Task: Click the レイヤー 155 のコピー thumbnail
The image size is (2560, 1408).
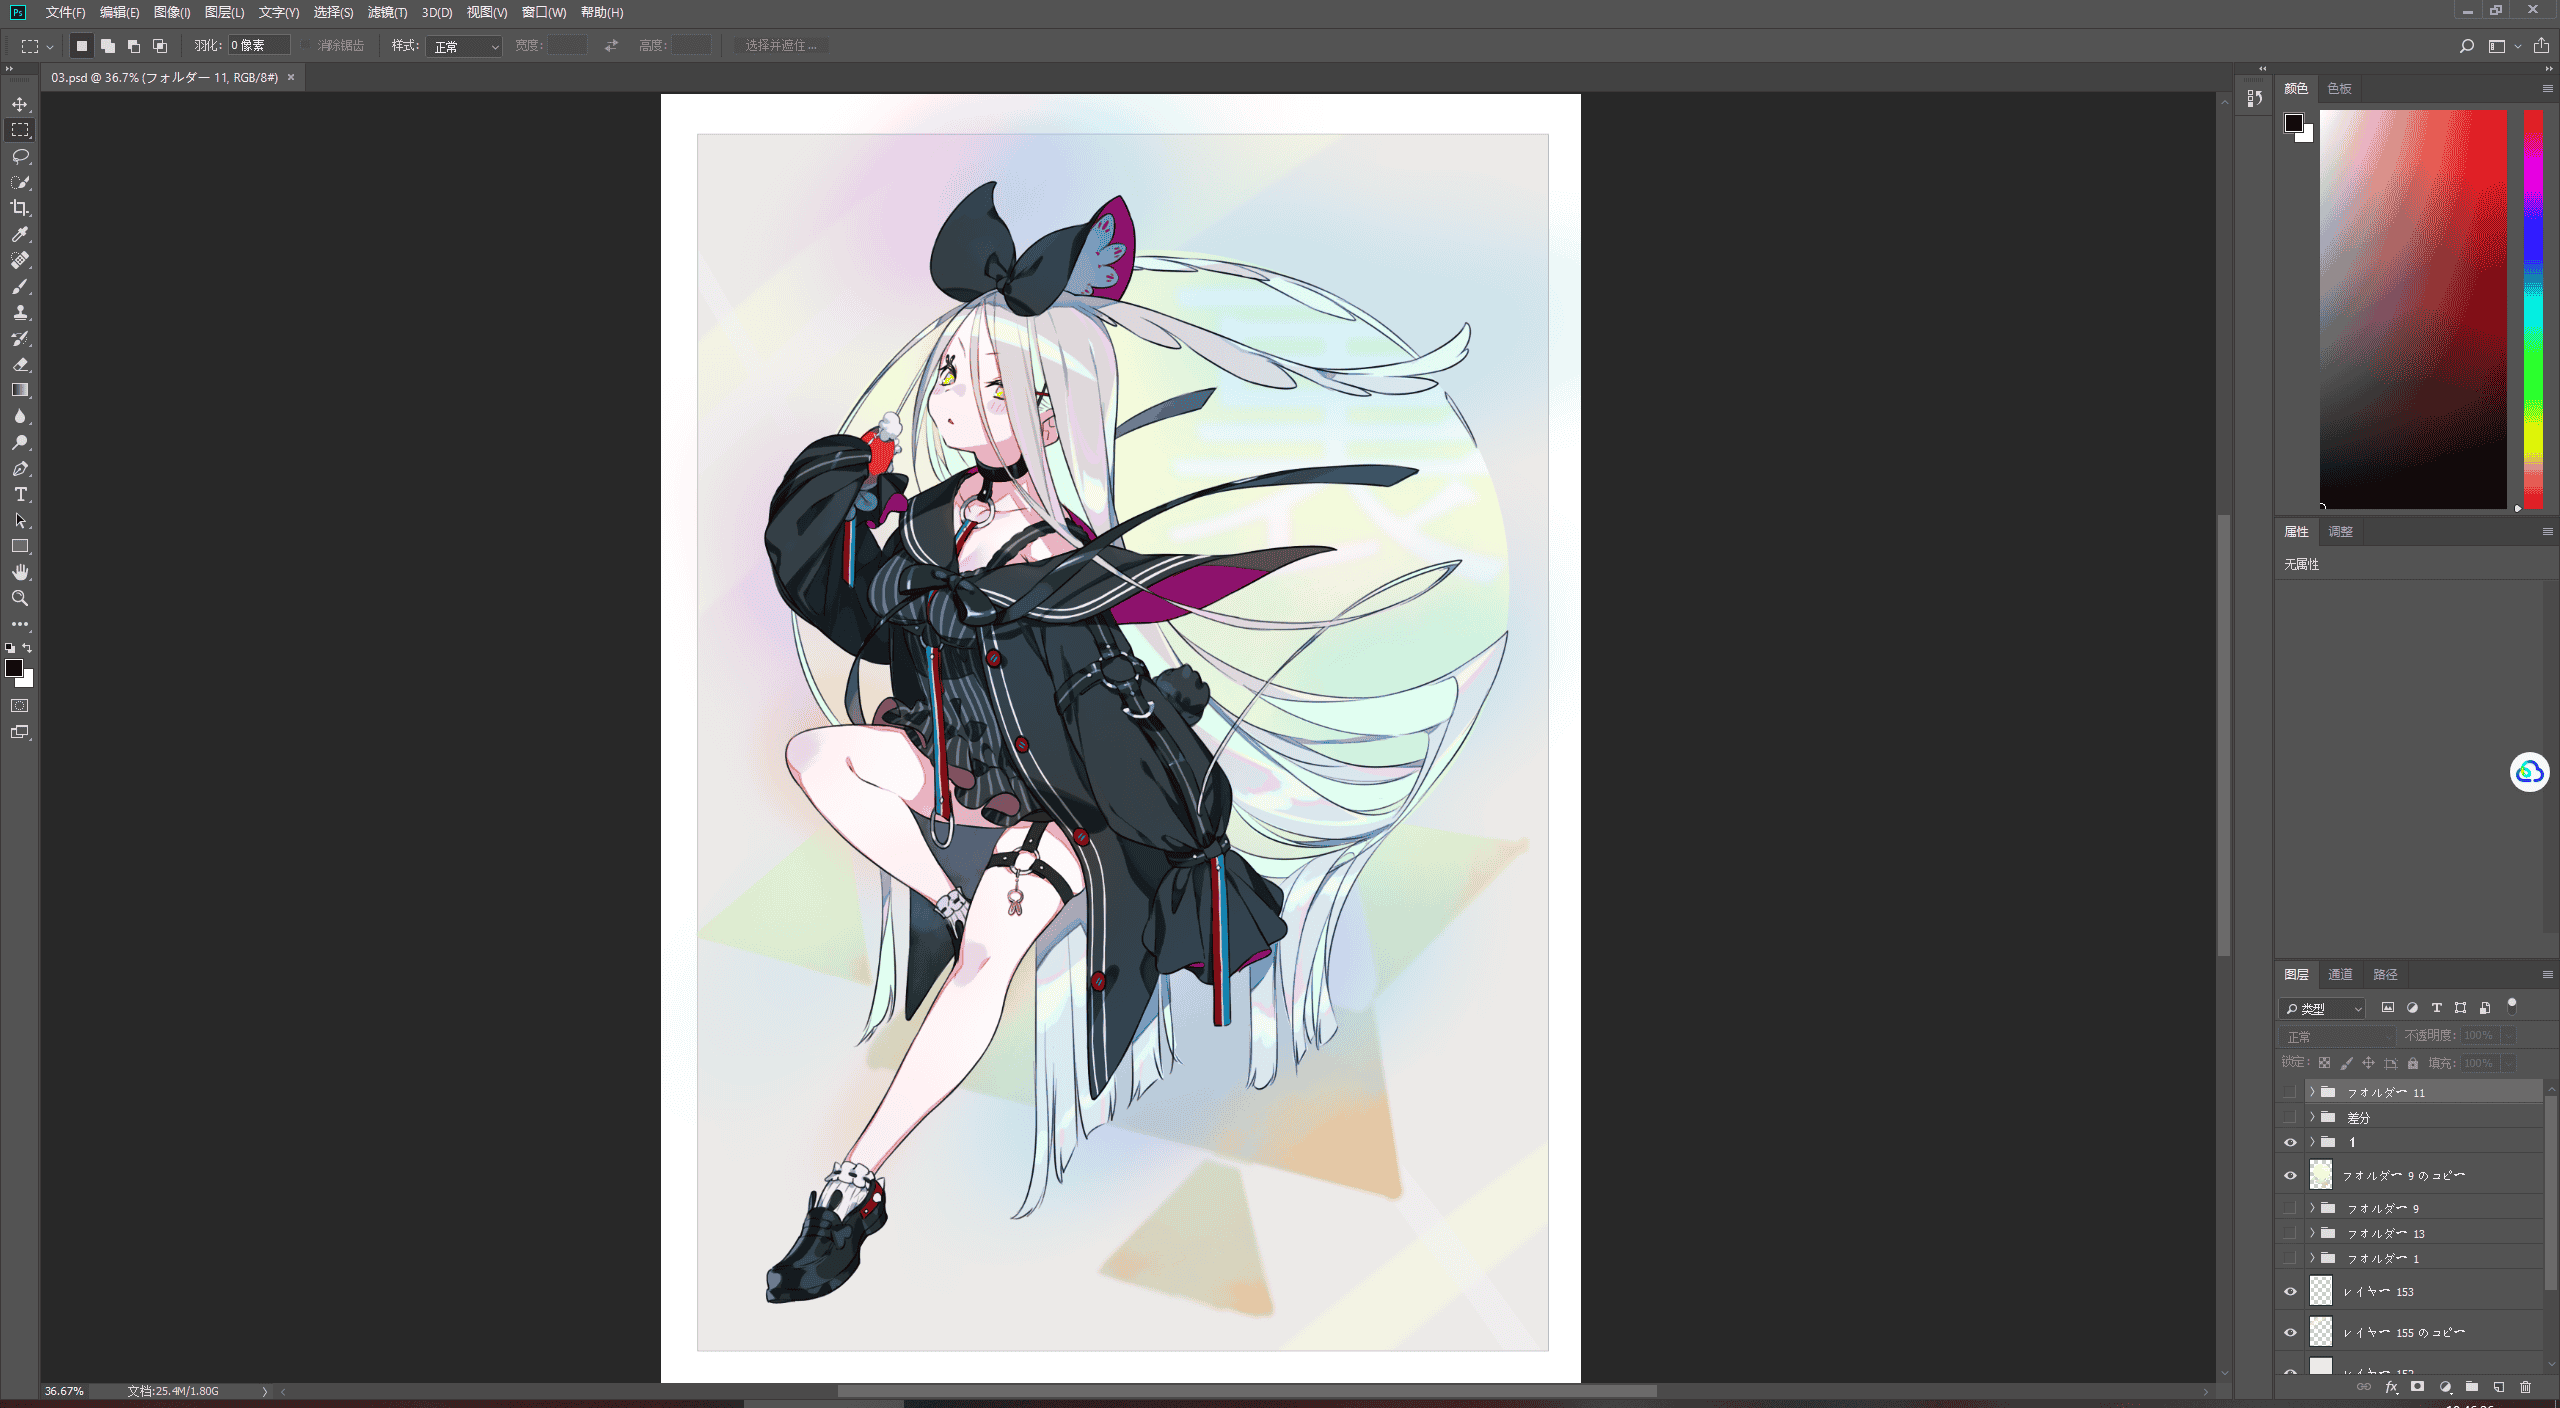Action: tap(2320, 1332)
